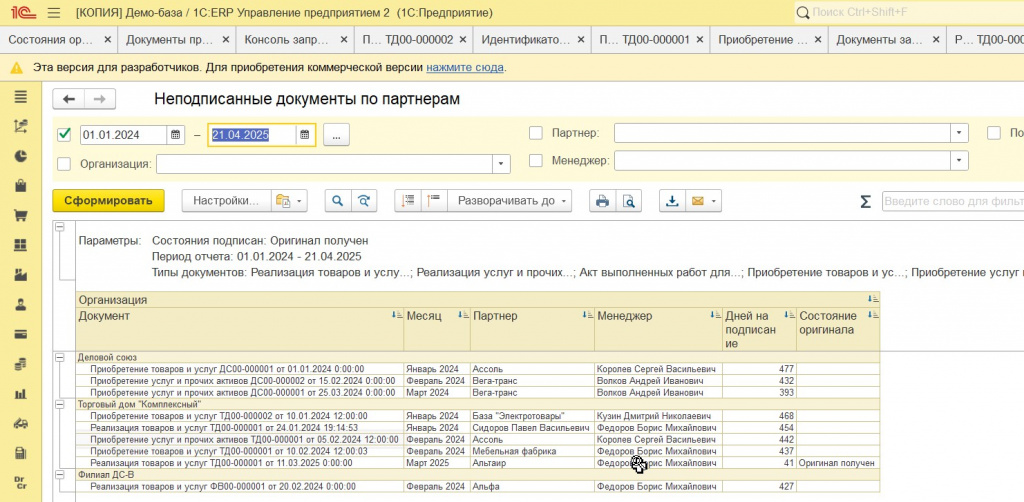Collapse the Филиал ДС-В group
Image resolution: width=1024 pixels, height=502 pixels.
tap(61, 475)
